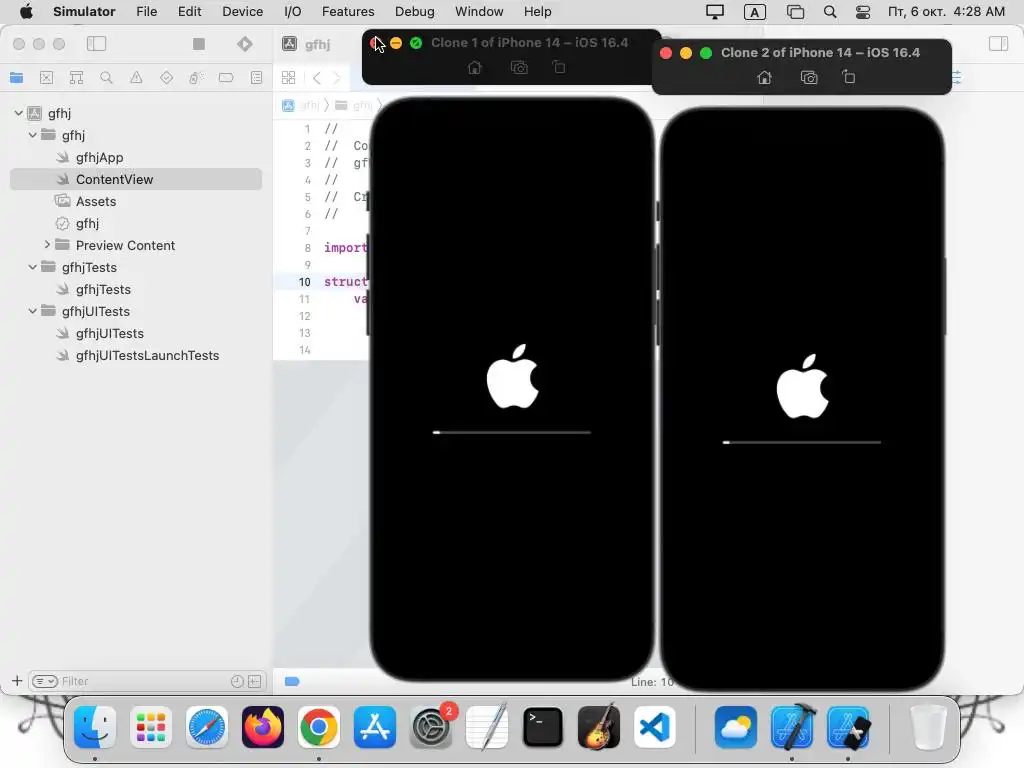This screenshot has height=768, width=1024.
Task: Open Spotlight search in menu bar
Action: (x=830, y=12)
